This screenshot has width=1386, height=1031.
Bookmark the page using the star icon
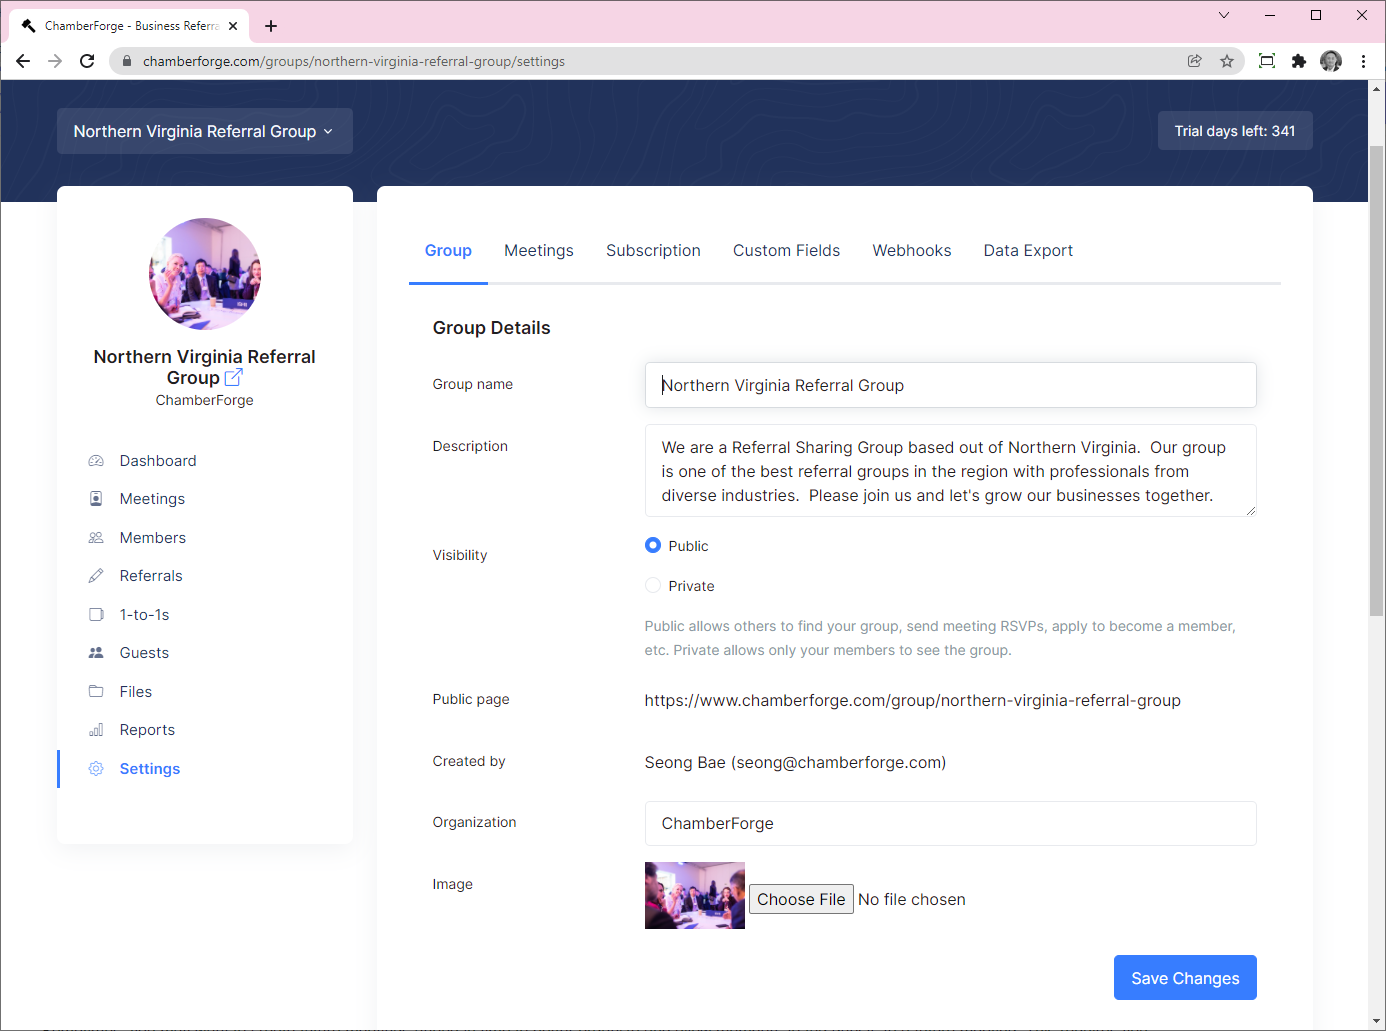1227,61
